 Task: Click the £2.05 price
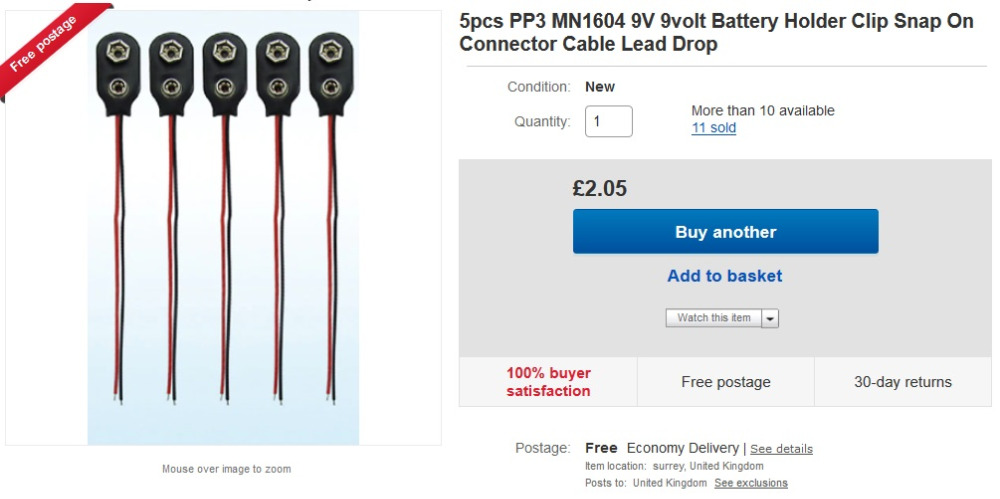pyautogui.click(x=600, y=188)
